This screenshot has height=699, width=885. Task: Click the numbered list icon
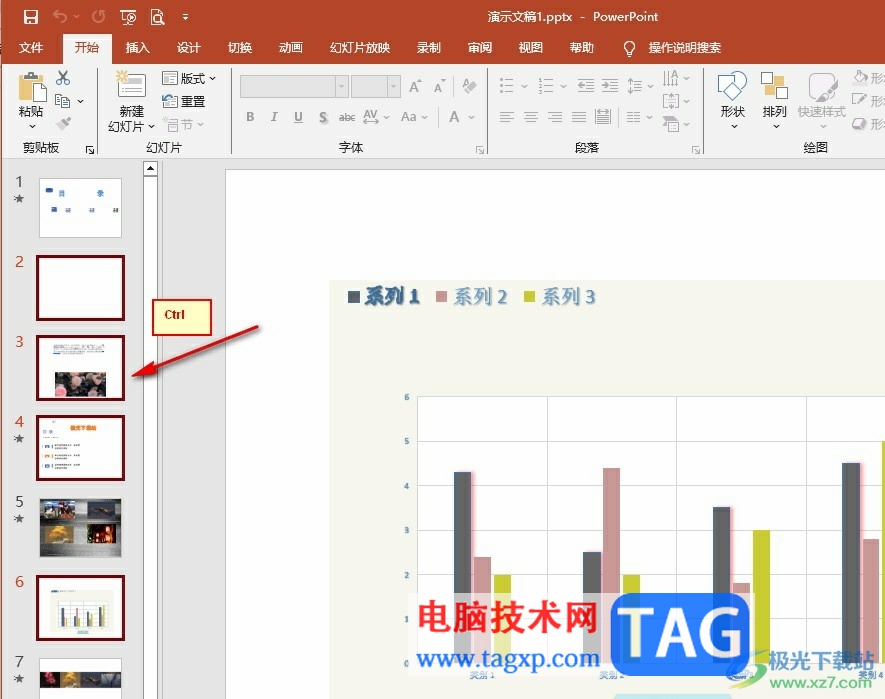[546, 86]
